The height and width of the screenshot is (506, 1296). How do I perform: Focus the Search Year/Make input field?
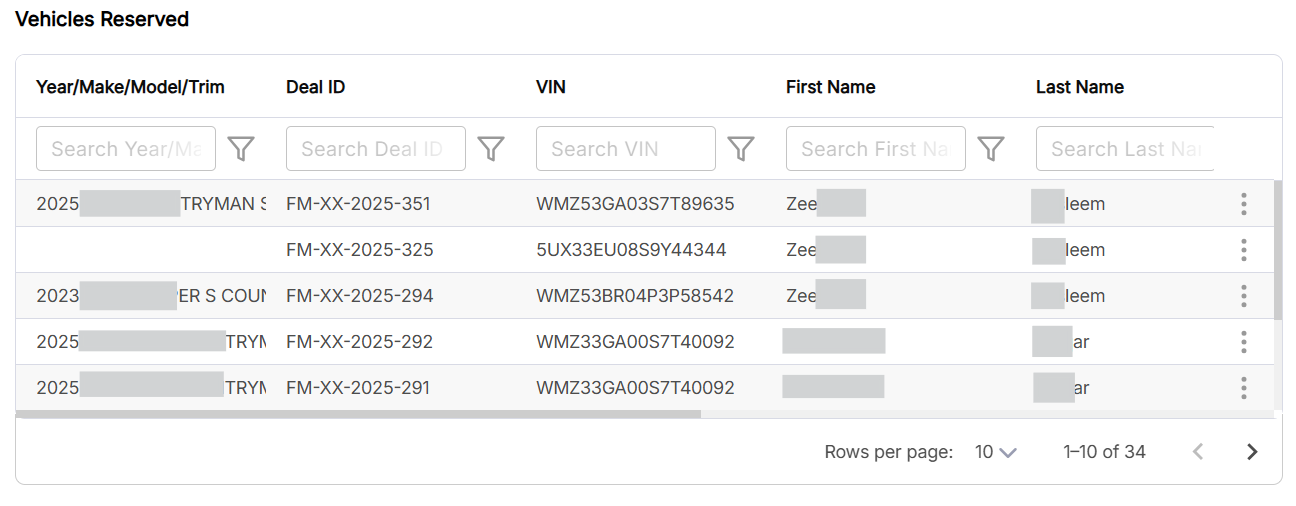[126, 149]
